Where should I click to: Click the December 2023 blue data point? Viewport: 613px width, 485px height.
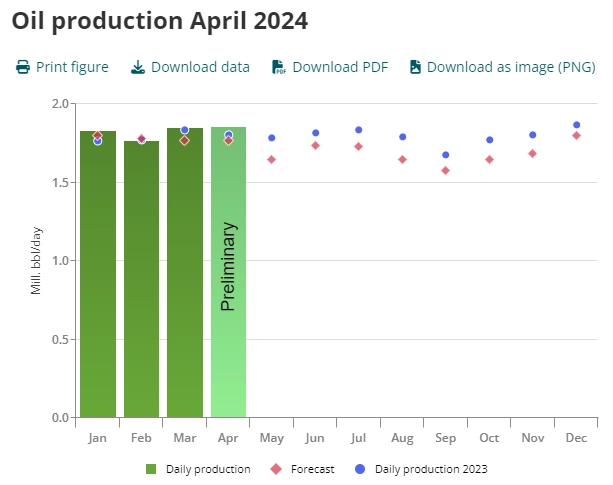click(x=576, y=125)
